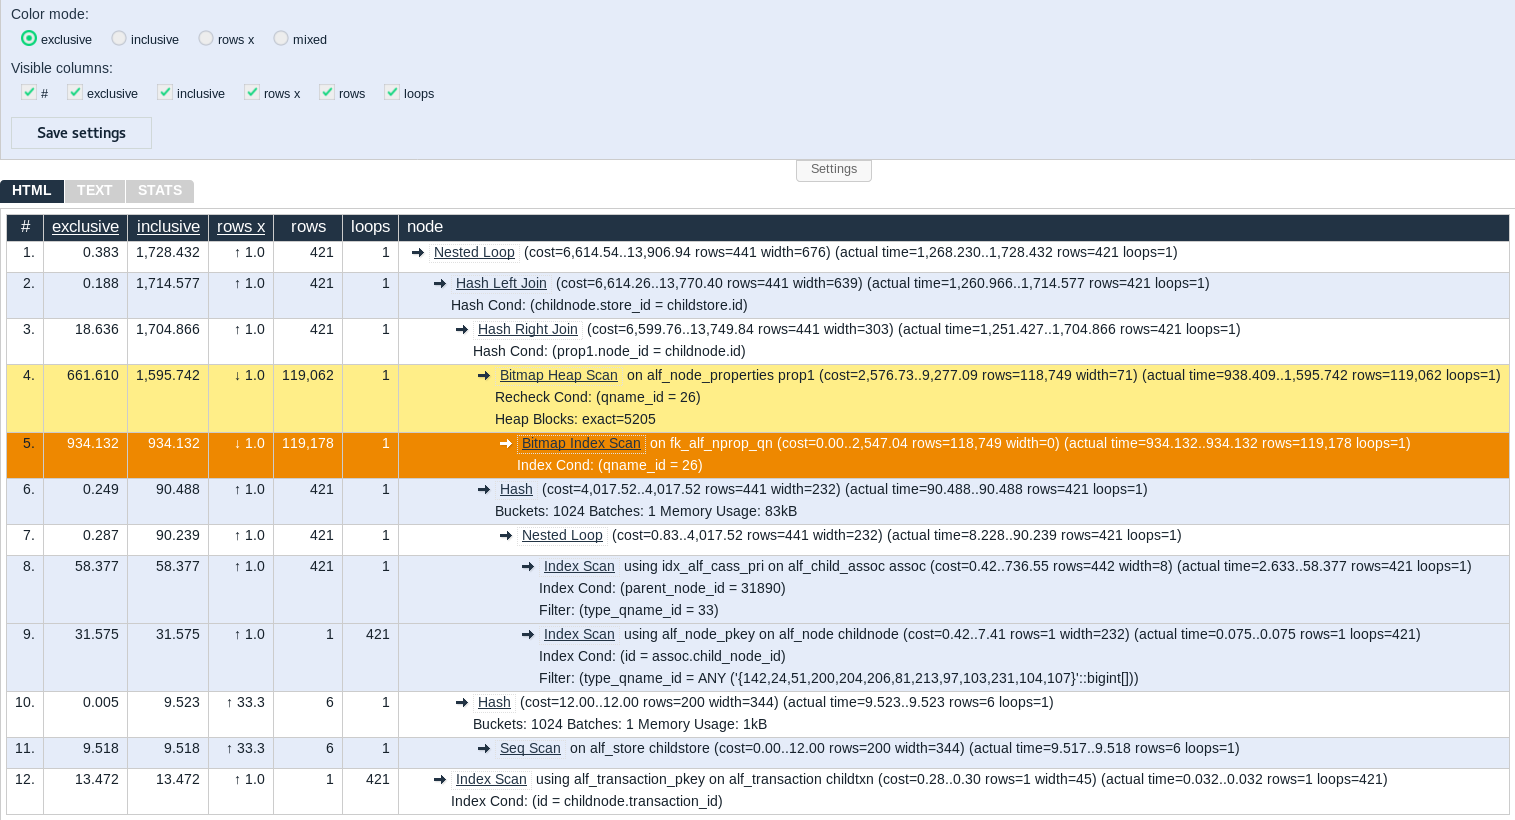
Task: Switch to the HTML tab
Action: (x=32, y=191)
